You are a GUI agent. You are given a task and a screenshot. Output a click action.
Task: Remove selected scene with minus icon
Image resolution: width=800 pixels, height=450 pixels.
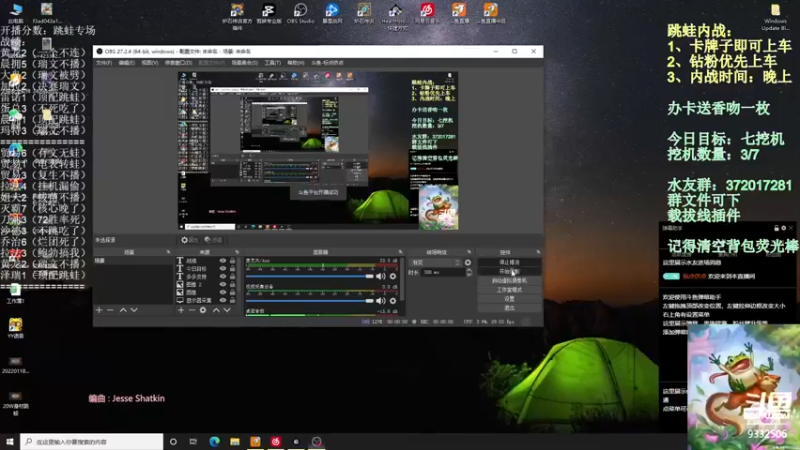tap(110, 310)
